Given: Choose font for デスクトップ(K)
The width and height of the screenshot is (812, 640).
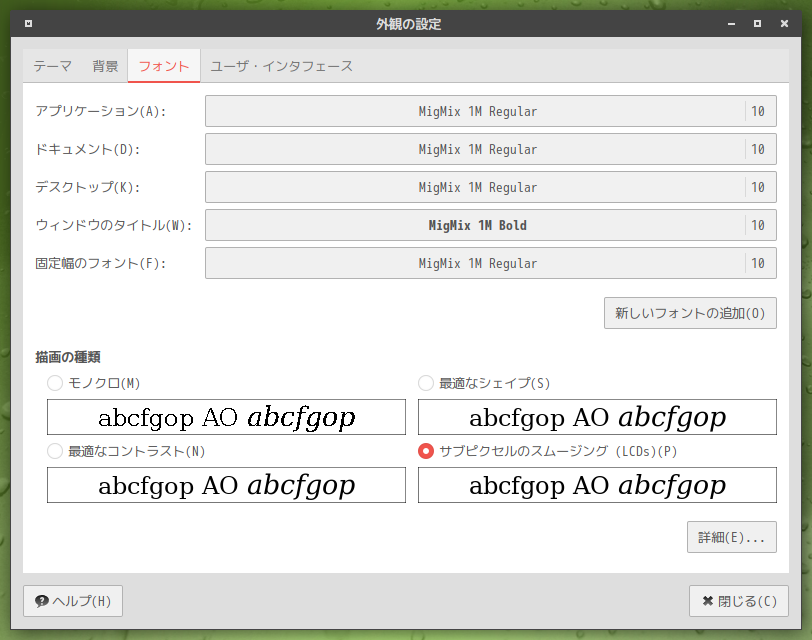Looking at the screenshot, I should (490, 187).
